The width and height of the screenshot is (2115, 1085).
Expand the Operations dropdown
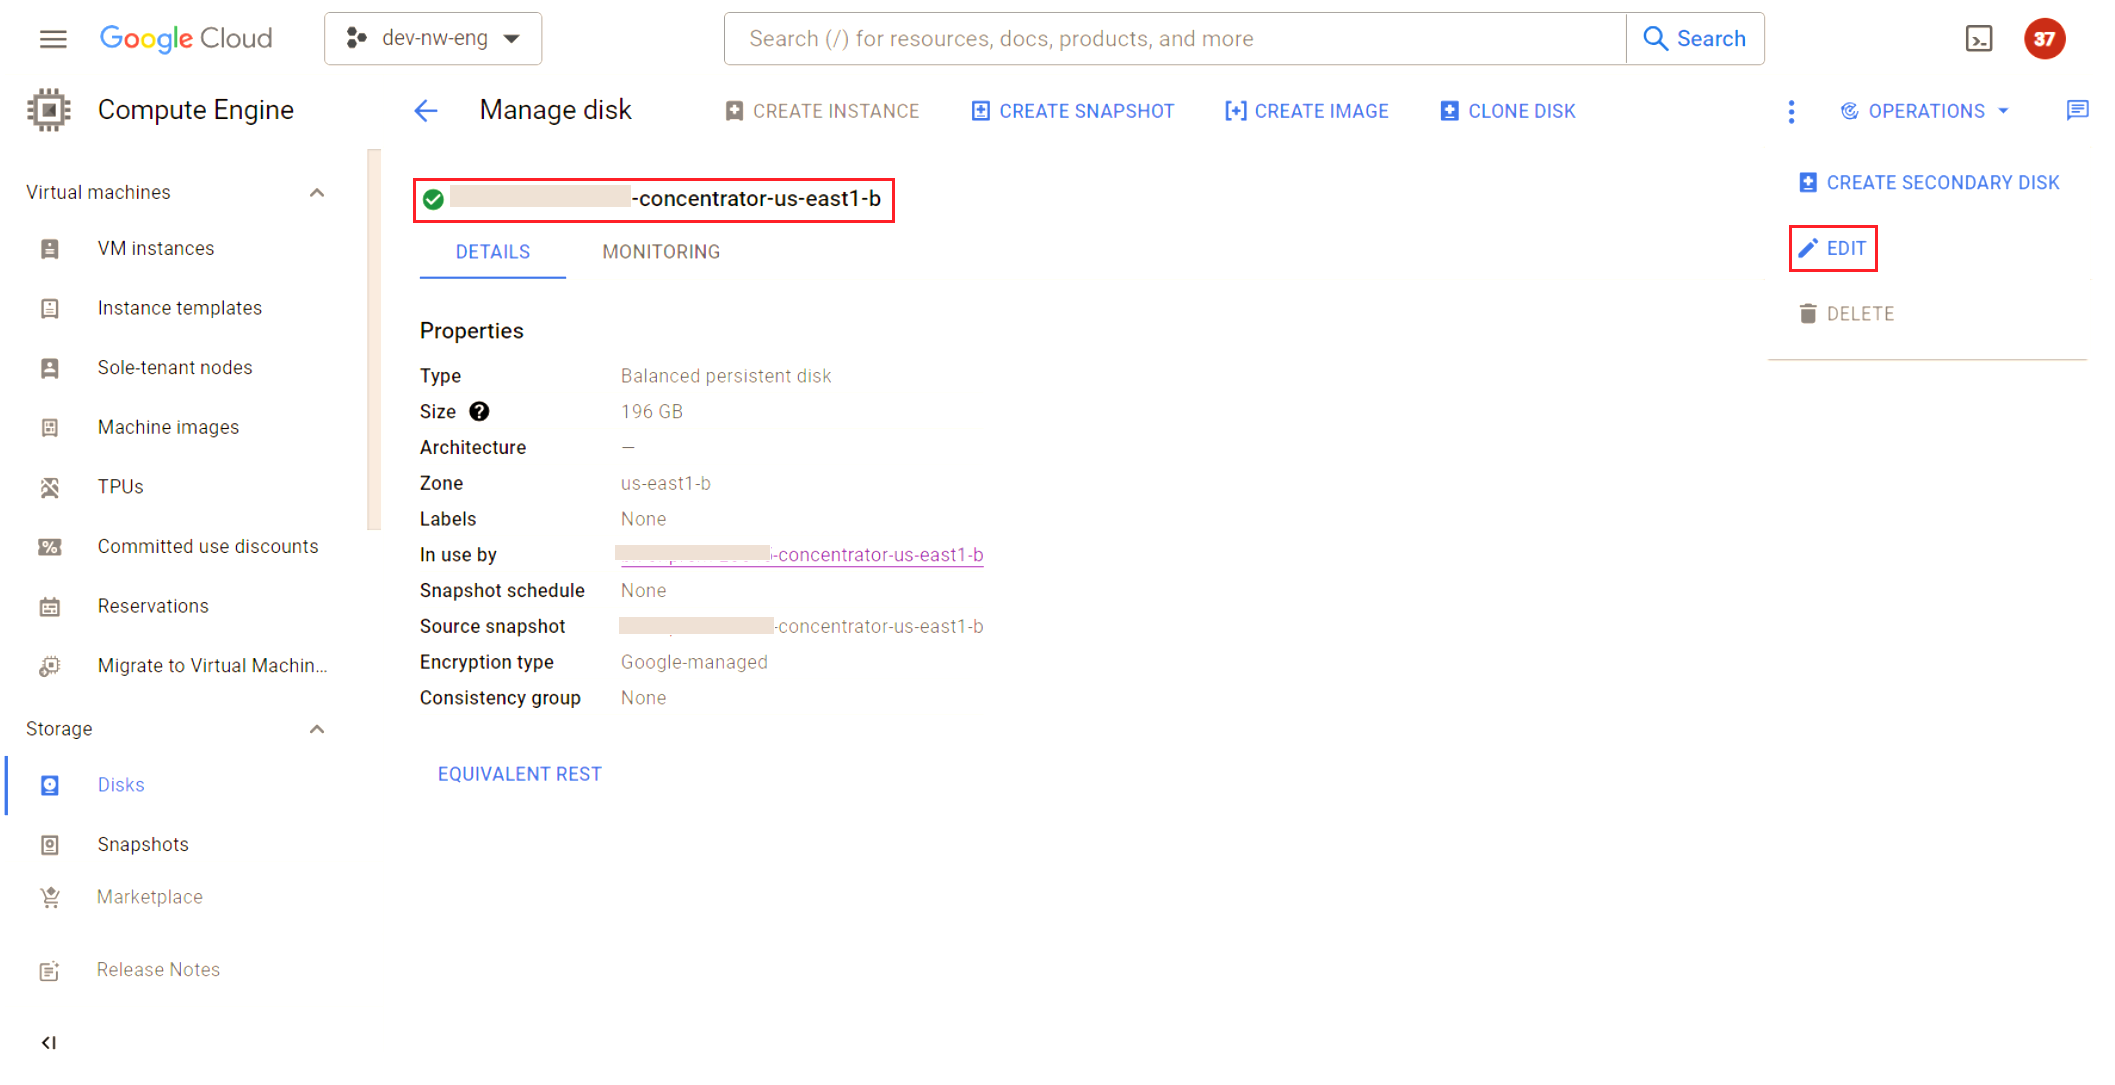click(1925, 111)
